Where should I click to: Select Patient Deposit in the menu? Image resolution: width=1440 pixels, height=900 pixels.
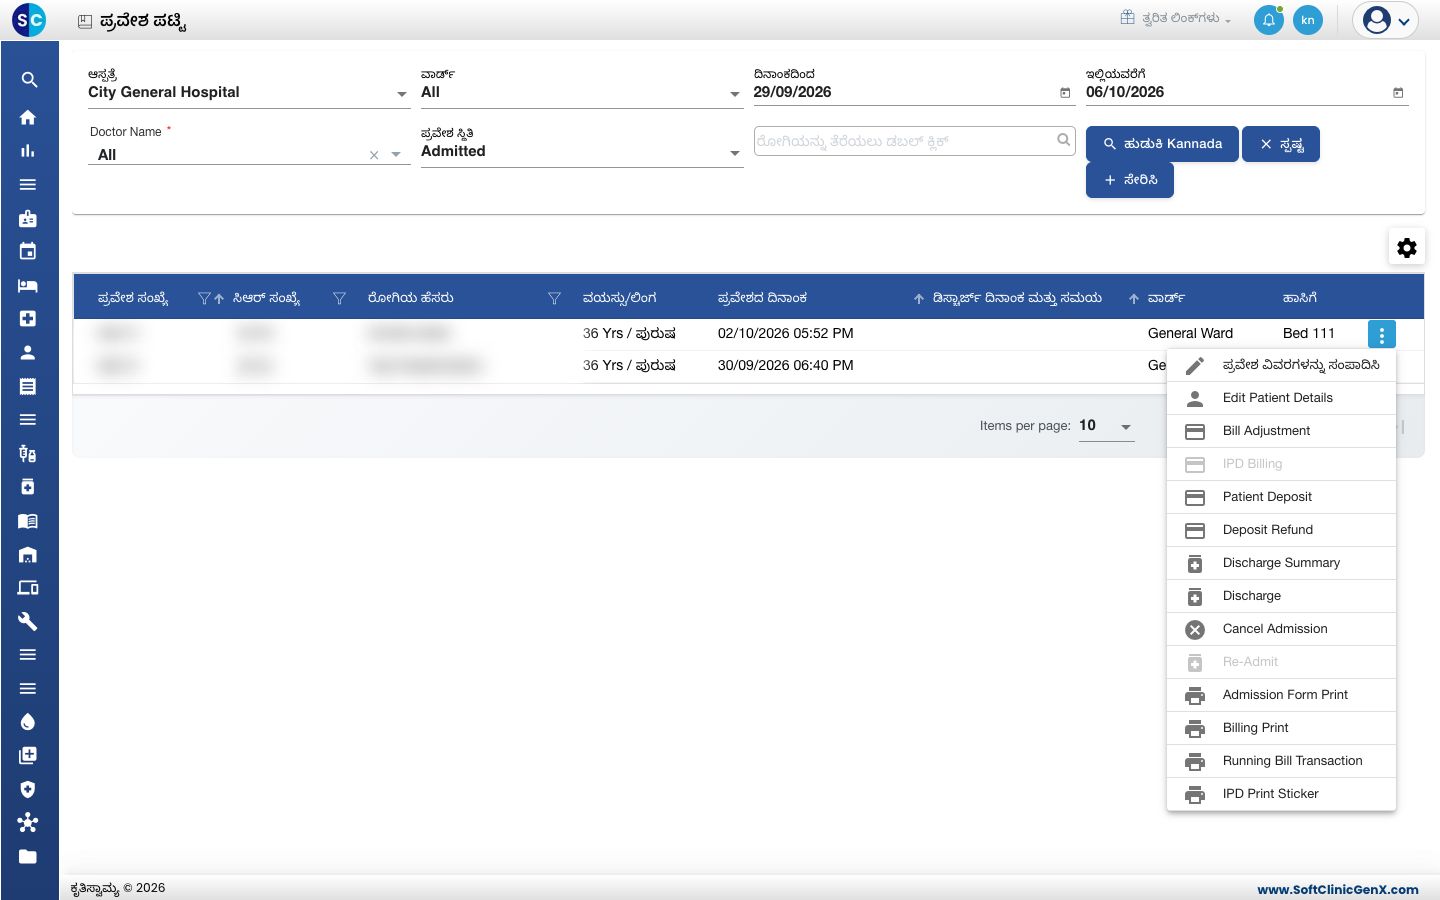(1281, 497)
